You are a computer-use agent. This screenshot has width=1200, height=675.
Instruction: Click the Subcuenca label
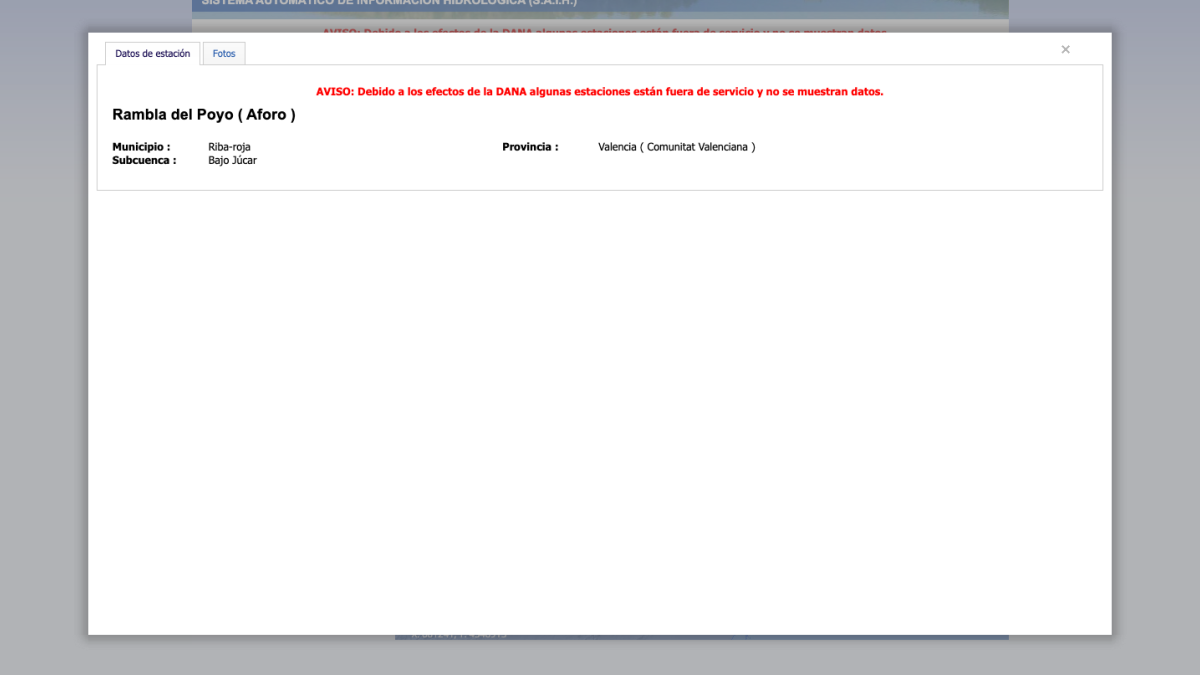pos(144,160)
